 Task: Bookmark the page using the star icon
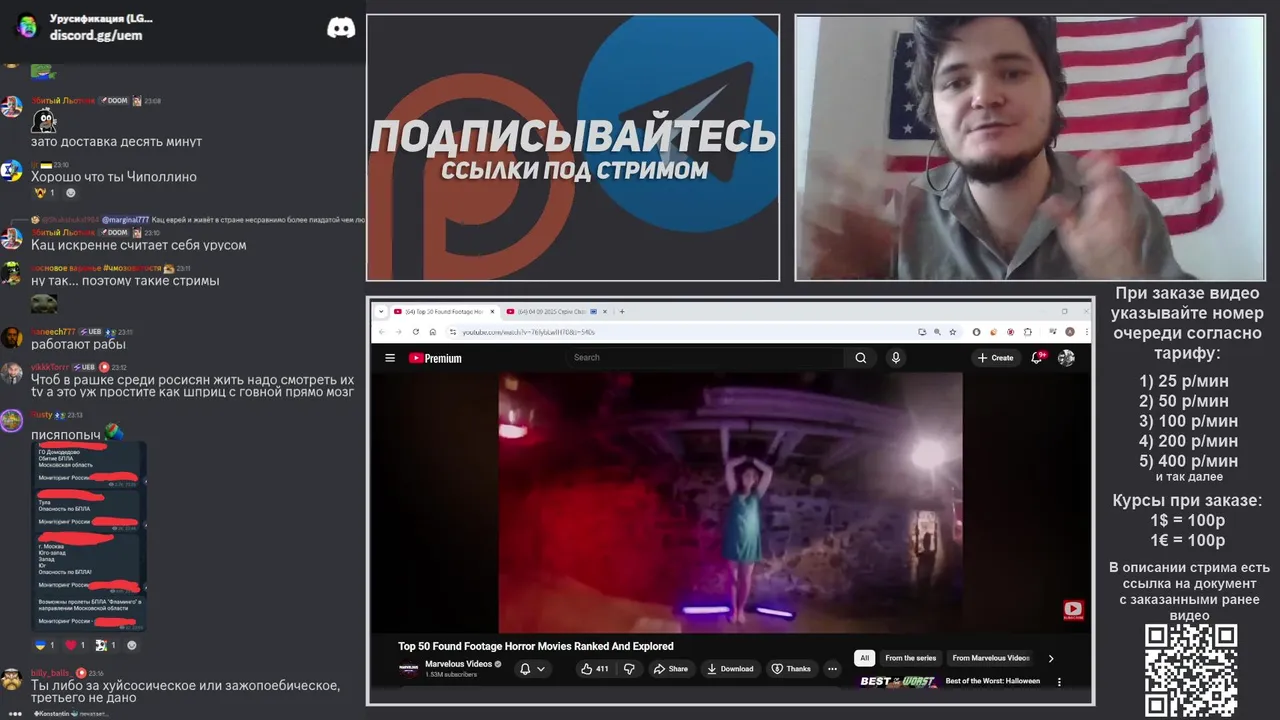(953, 332)
